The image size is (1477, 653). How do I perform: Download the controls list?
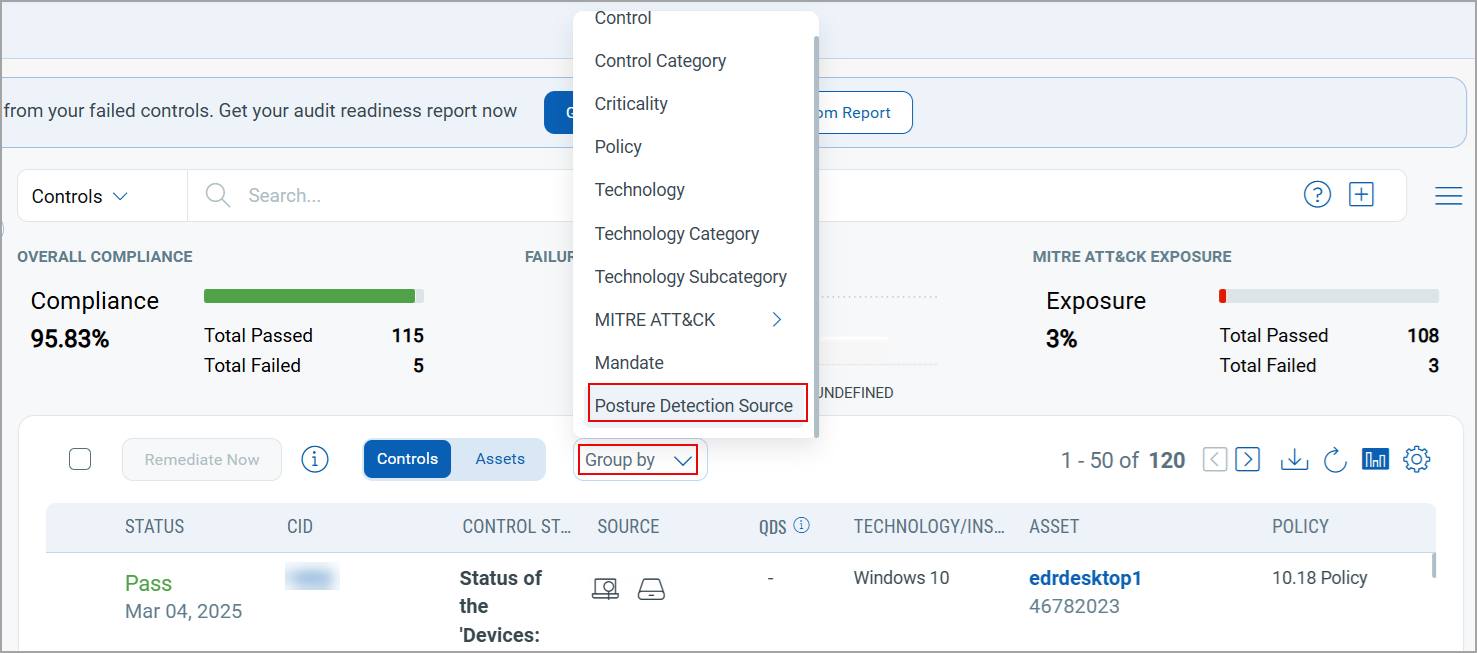1294,459
